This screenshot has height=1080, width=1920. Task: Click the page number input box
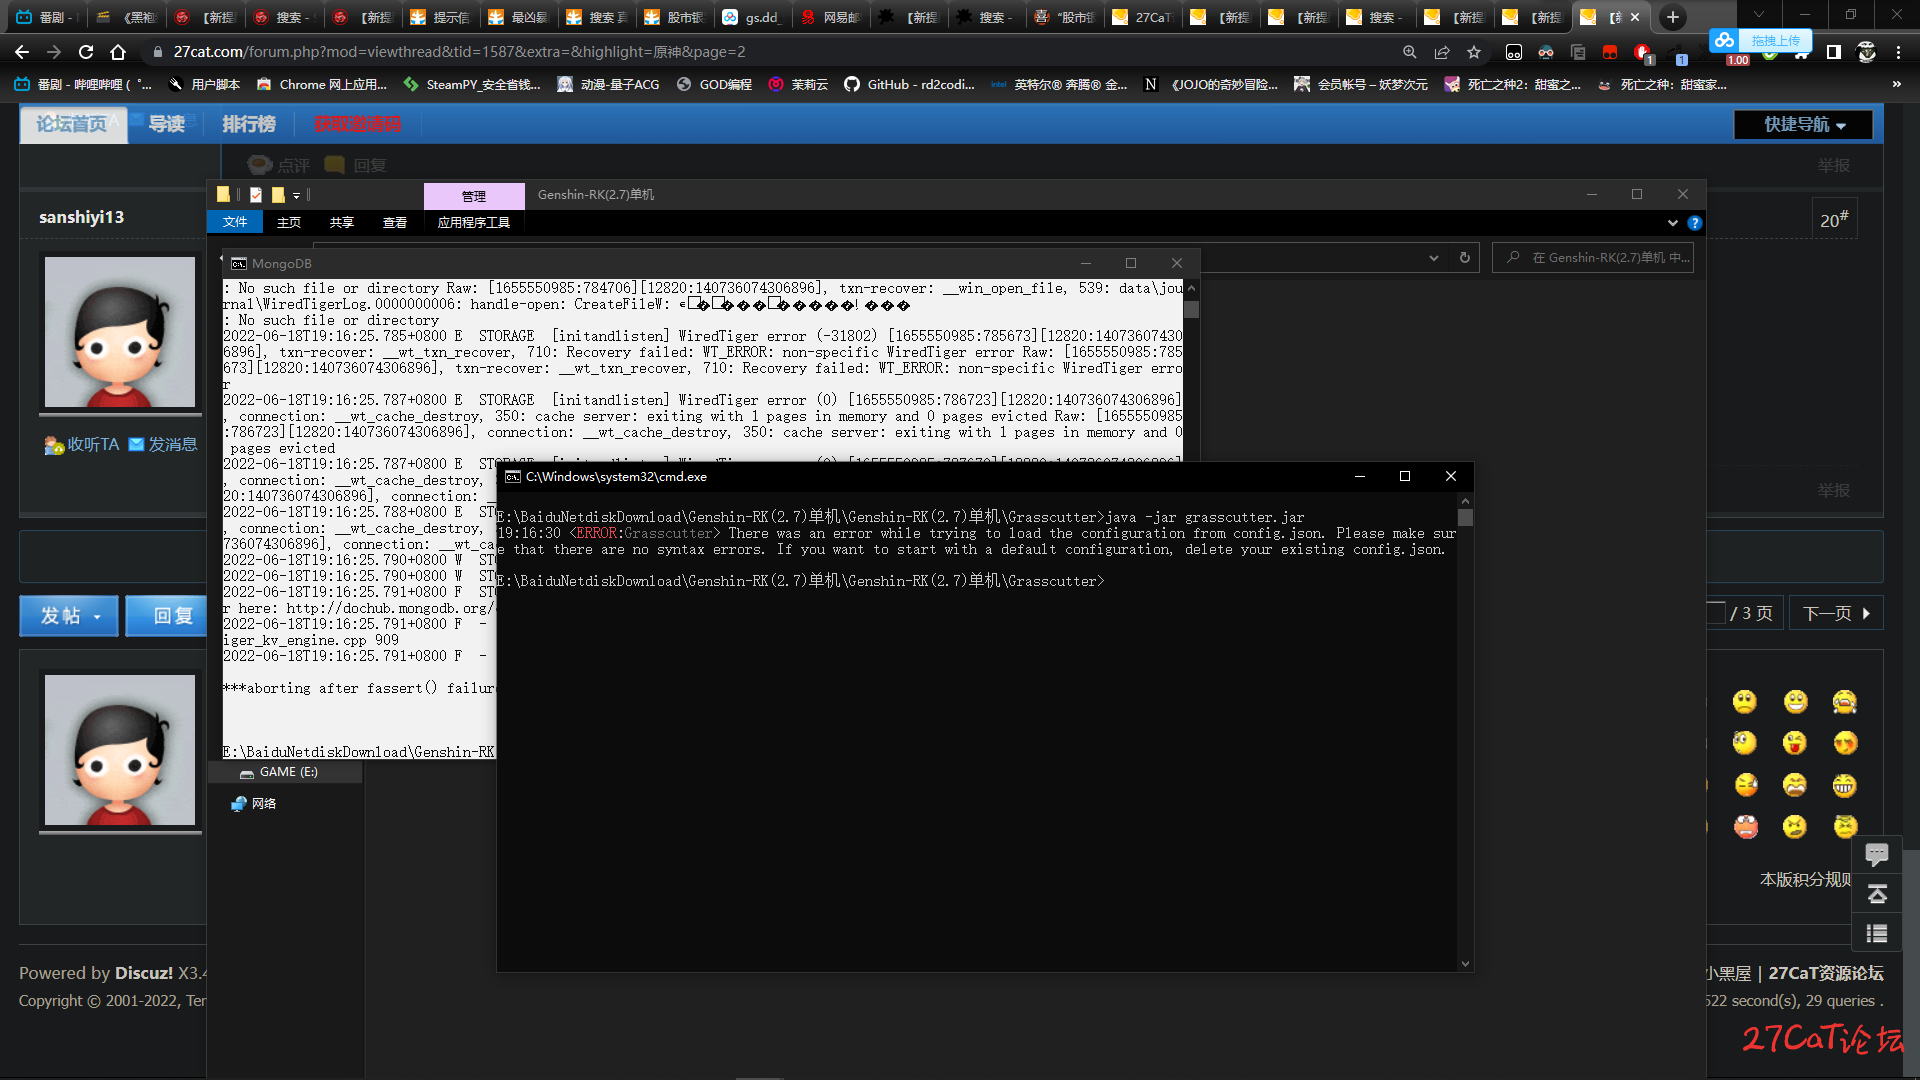tap(1717, 612)
